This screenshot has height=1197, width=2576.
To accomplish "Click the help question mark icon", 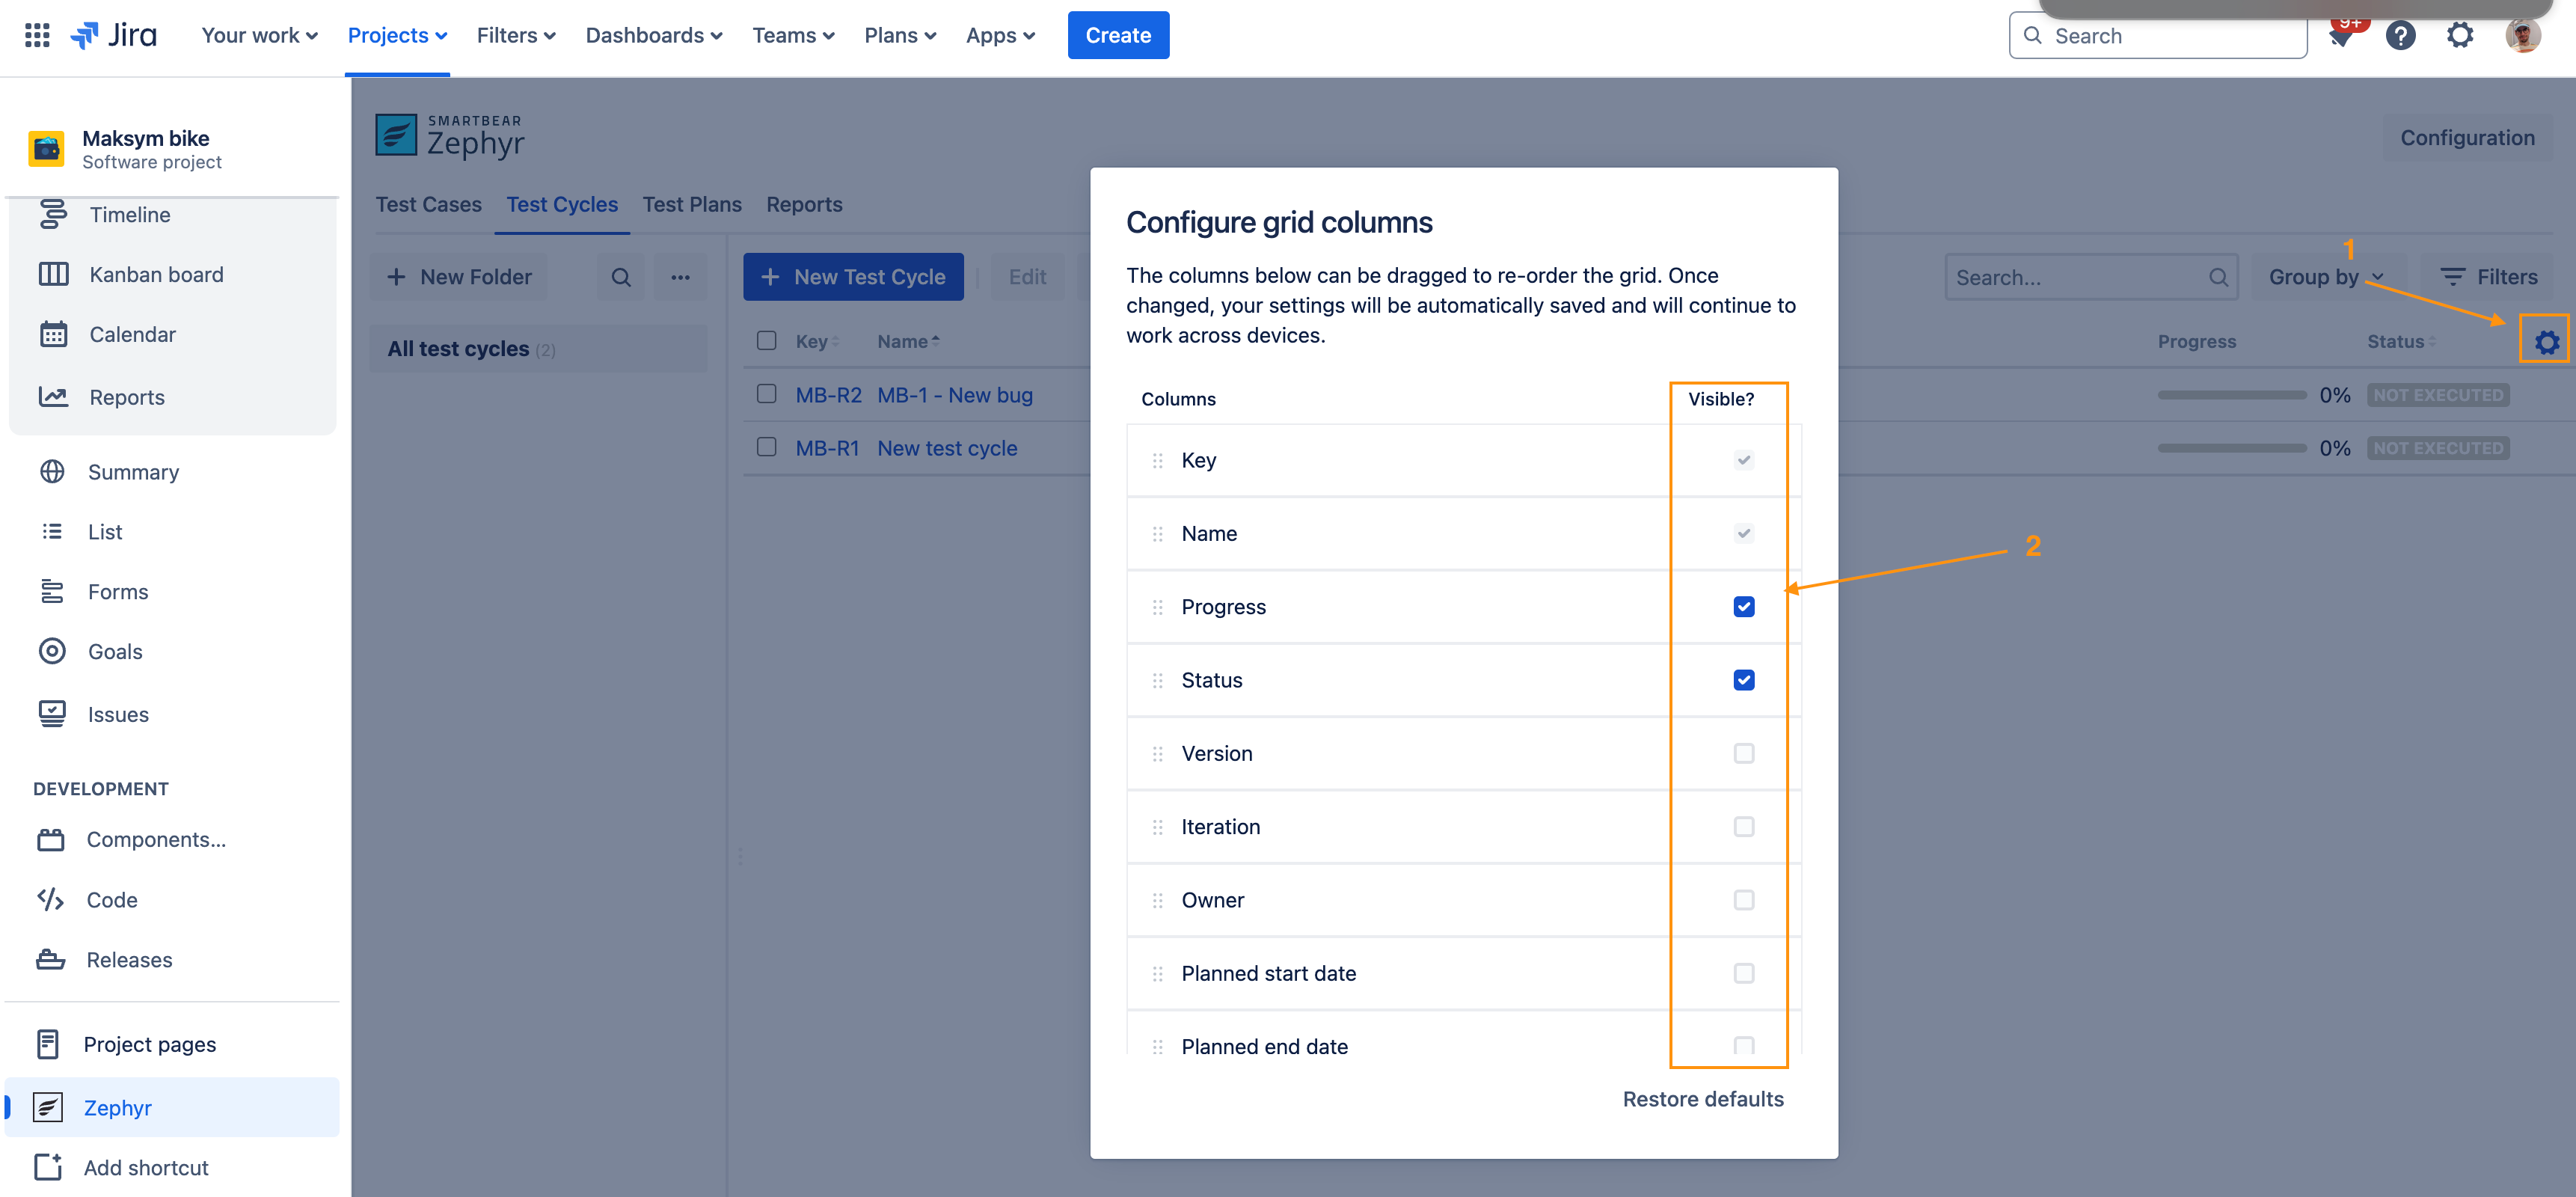I will 2400,35.
